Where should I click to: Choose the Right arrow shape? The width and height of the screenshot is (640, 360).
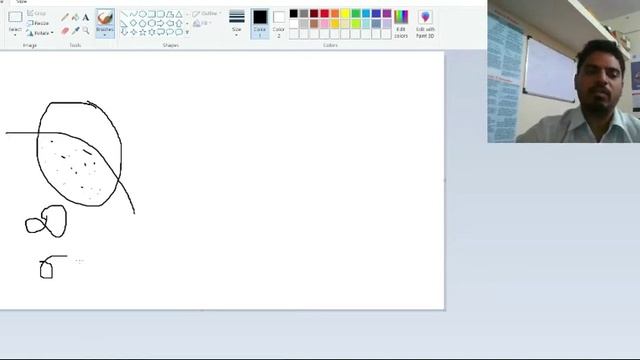click(x=161, y=23)
